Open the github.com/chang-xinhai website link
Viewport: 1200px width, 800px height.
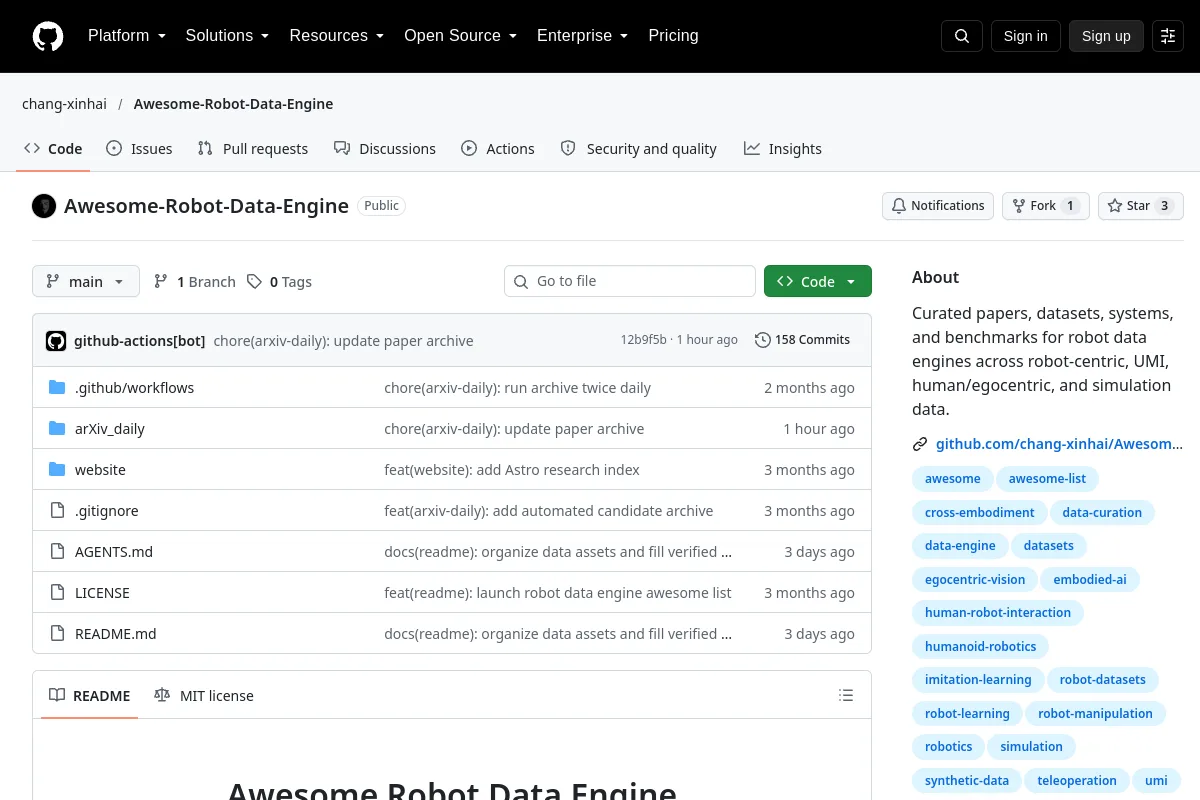[1059, 444]
